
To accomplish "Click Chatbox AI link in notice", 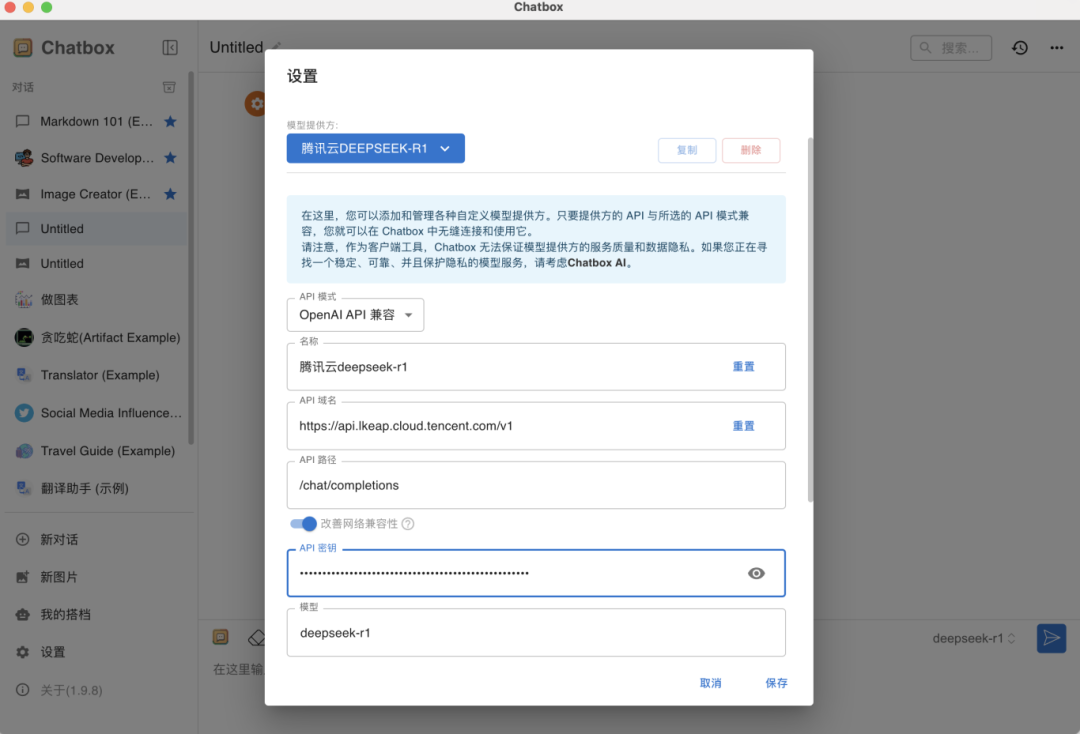I will 596,263.
